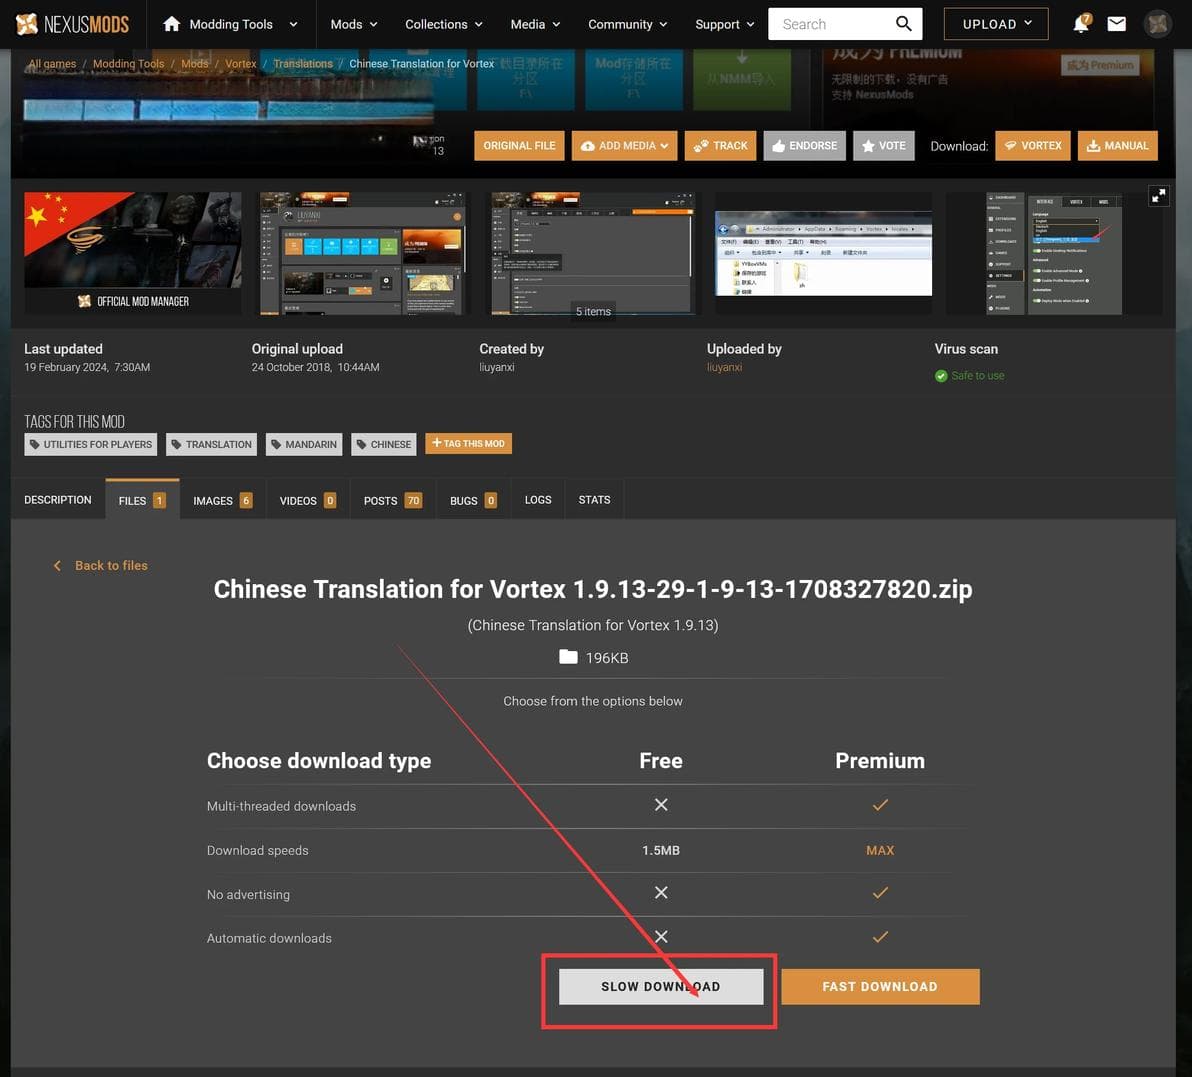Image resolution: width=1192 pixels, height=1077 pixels.
Task: Click the Slow Download button
Action: point(661,986)
